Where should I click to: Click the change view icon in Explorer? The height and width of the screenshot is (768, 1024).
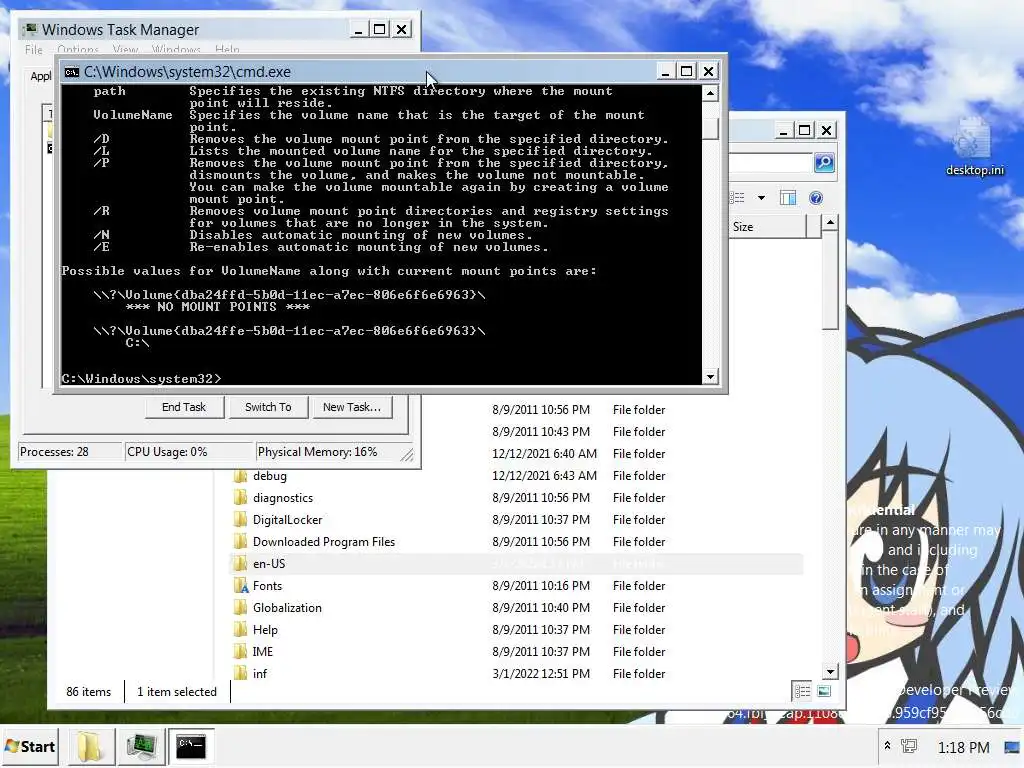pos(737,198)
